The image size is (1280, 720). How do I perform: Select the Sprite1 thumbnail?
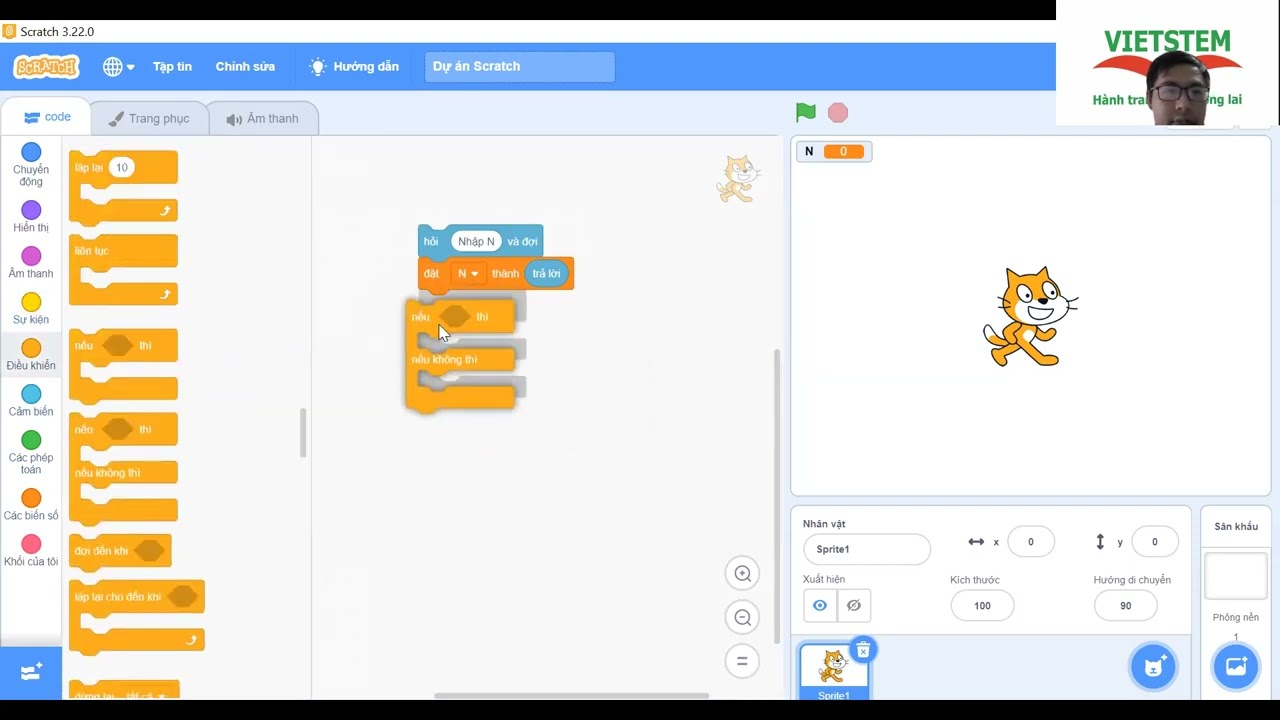click(x=833, y=671)
